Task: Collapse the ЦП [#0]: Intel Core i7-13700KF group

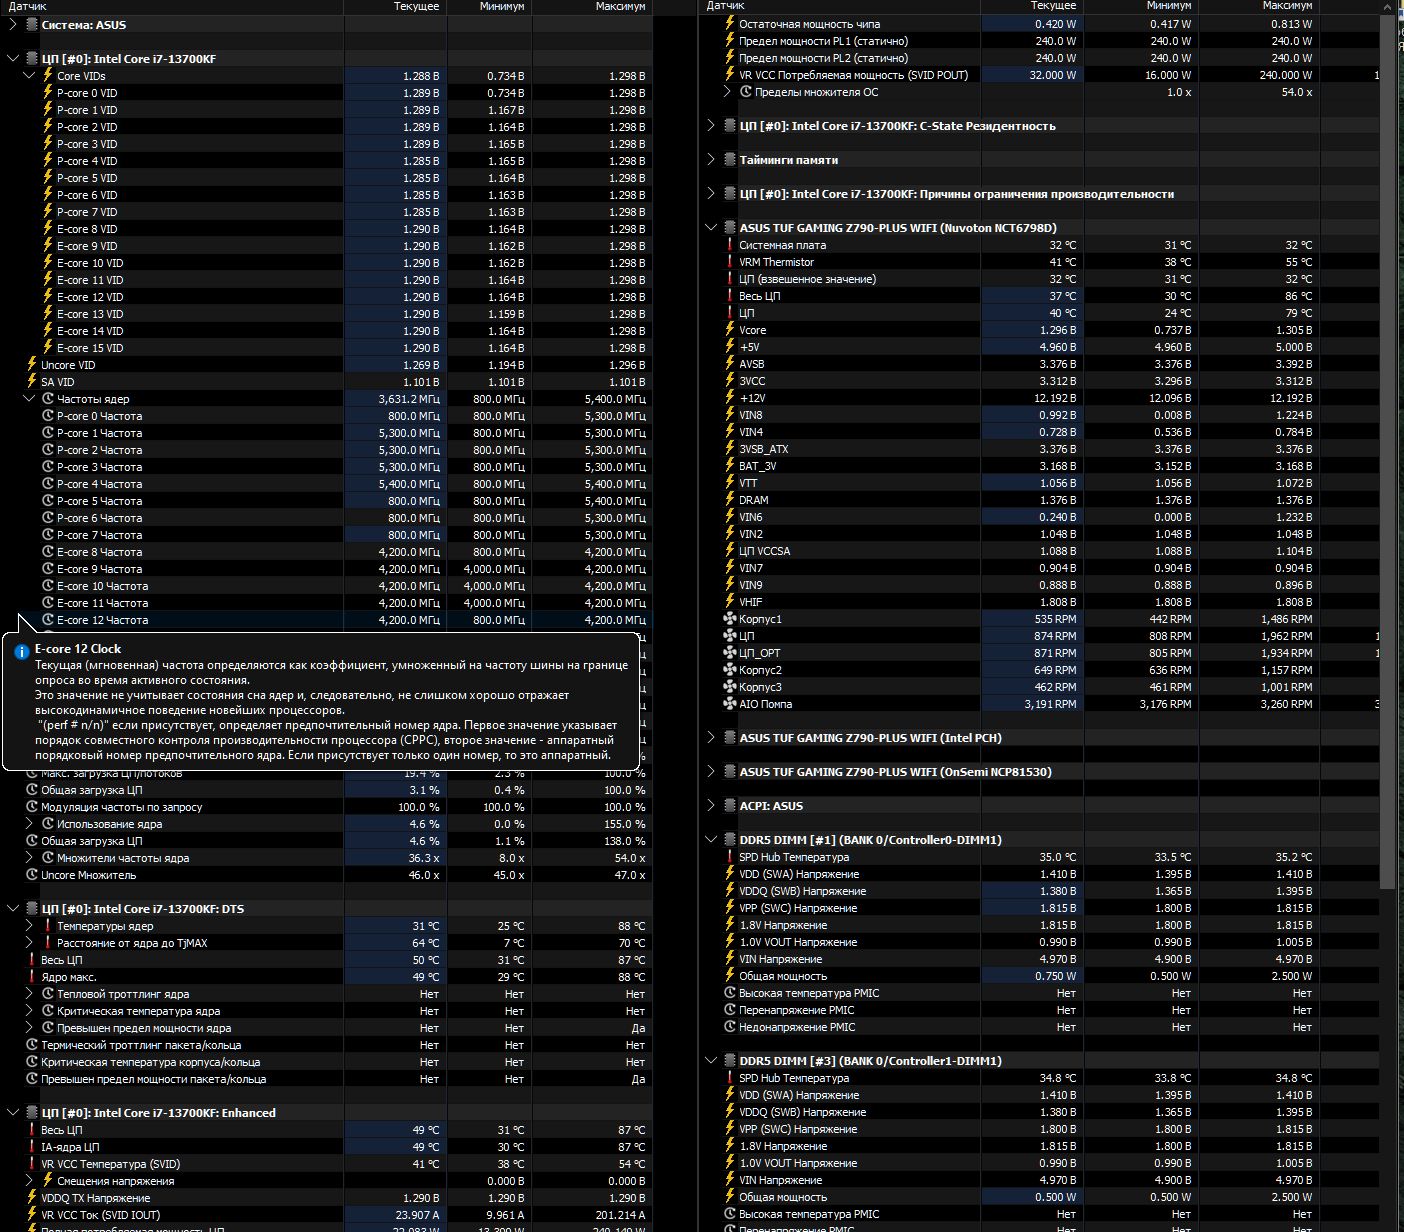Action: pos(13,59)
